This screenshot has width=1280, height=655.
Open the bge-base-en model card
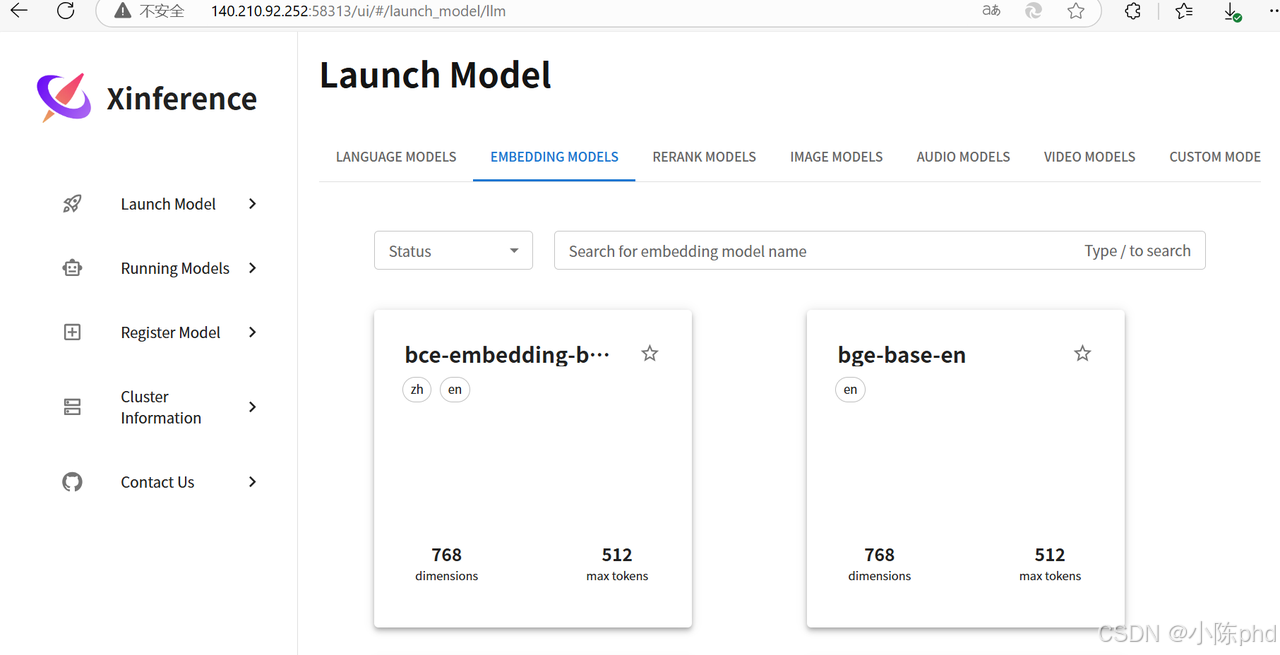[x=965, y=468]
